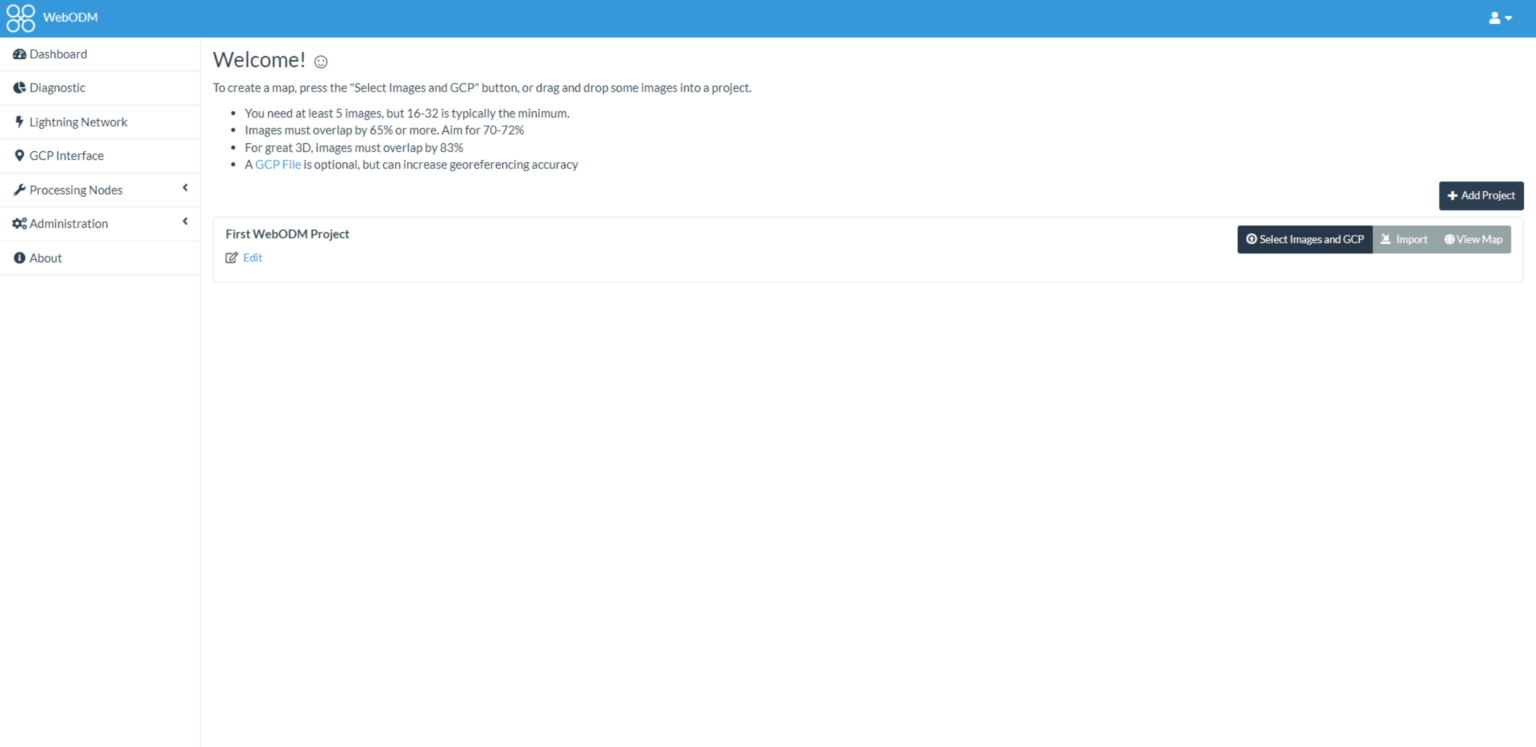This screenshot has width=1536, height=747.
Task: Expand the Processing Nodes chevron
Action: pyautogui.click(x=185, y=188)
